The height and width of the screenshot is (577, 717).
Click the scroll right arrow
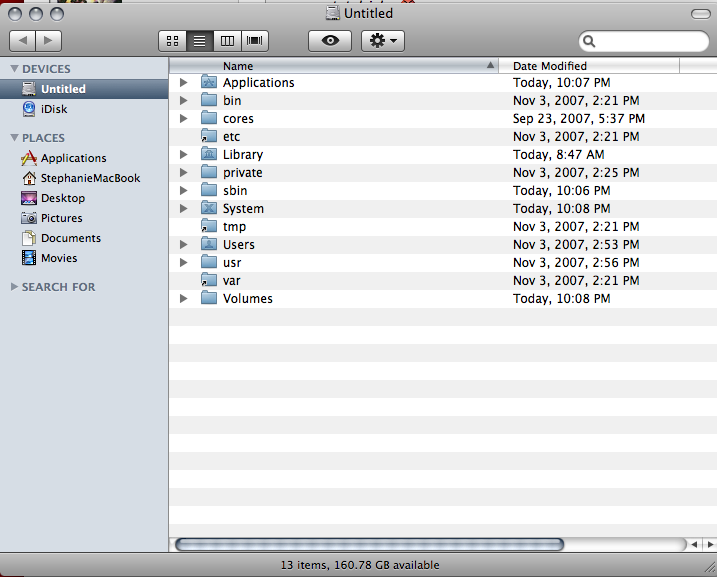point(709,545)
